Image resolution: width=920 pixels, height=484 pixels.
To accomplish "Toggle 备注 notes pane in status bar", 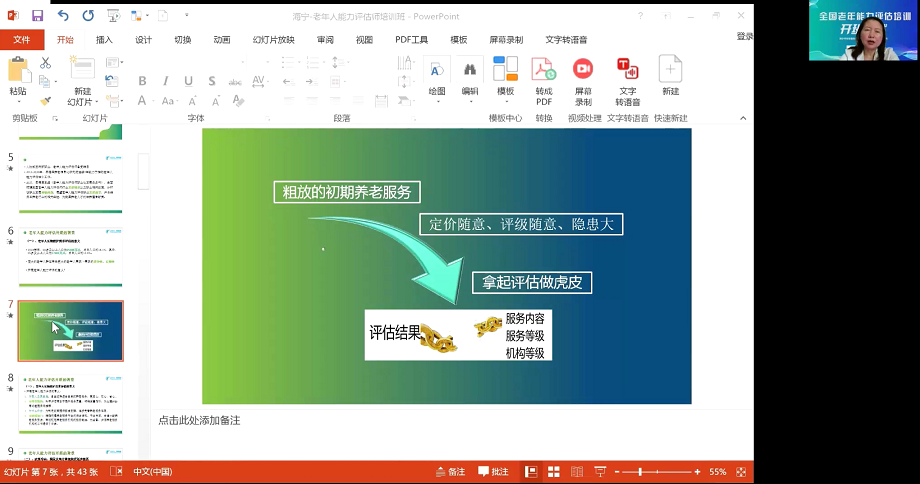I will click(x=450, y=472).
